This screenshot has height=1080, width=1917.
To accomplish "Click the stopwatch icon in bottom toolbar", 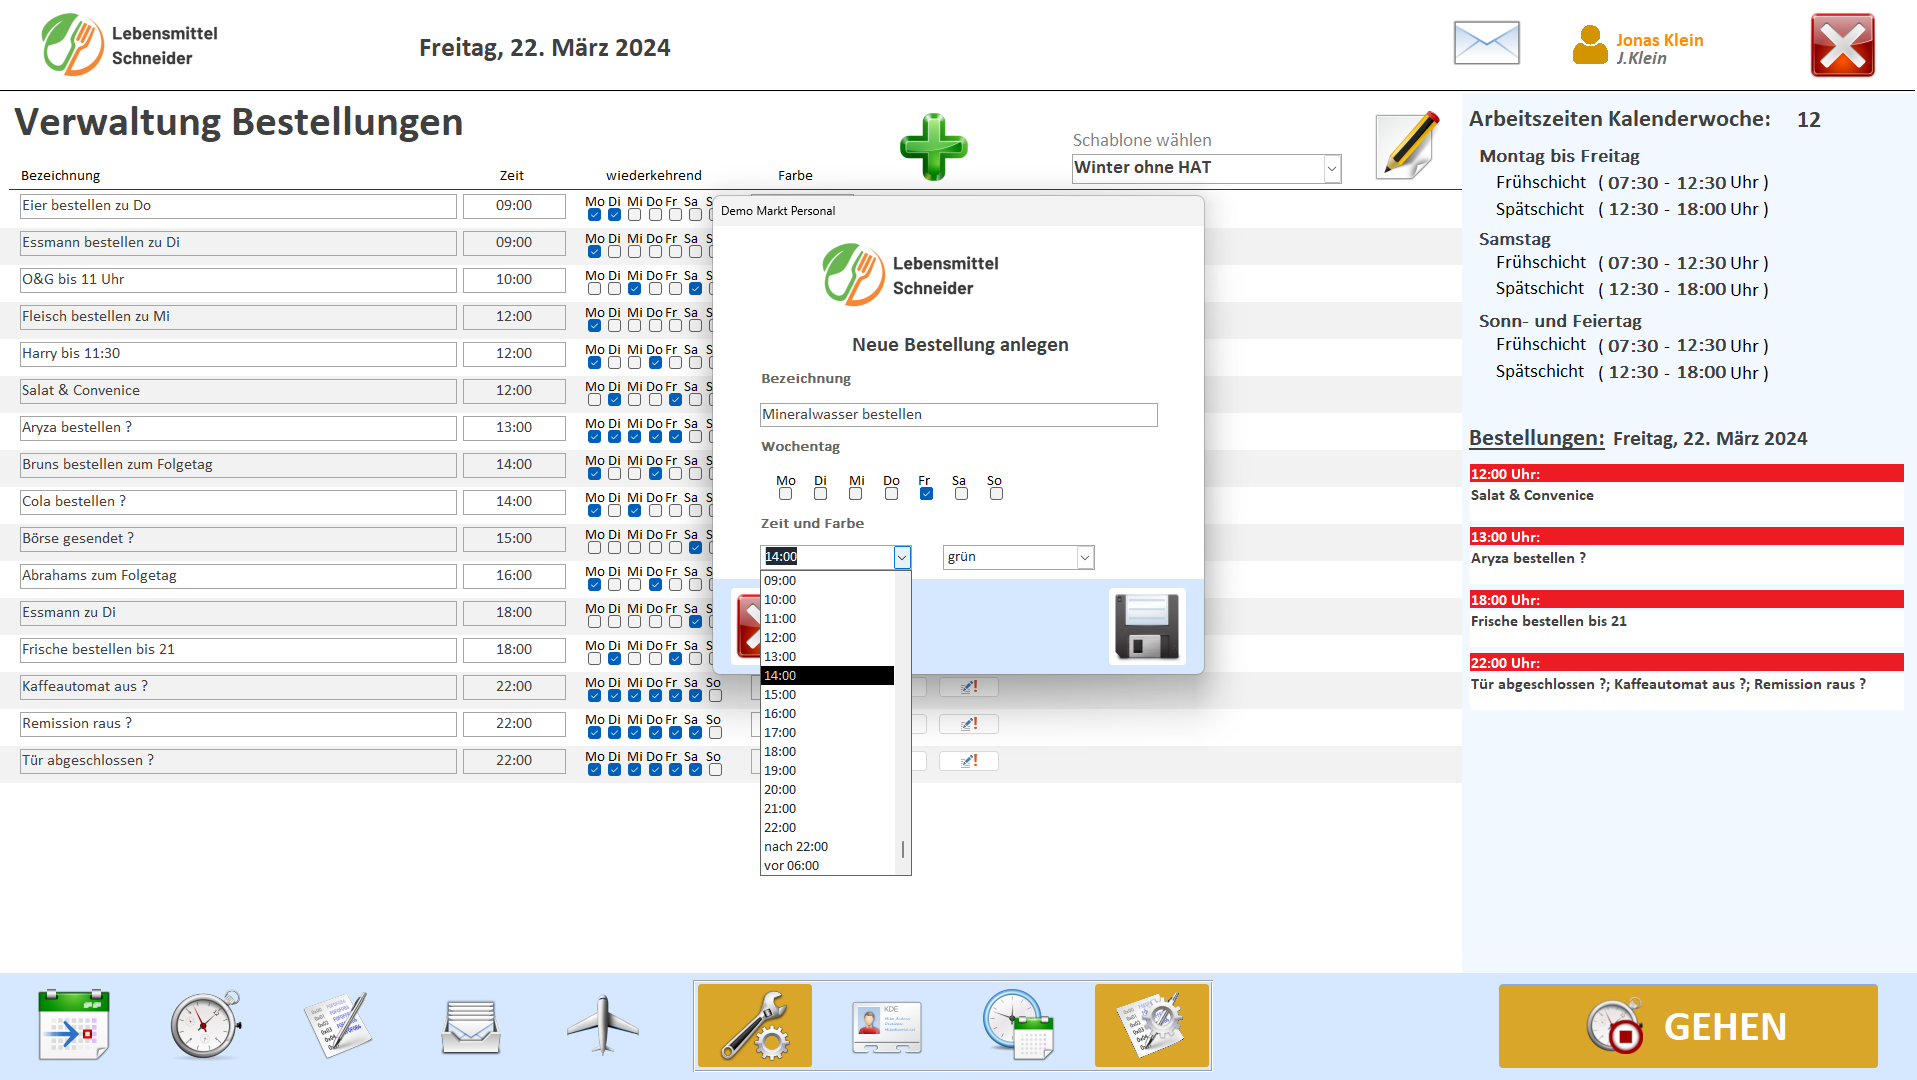I will click(205, 1026).
